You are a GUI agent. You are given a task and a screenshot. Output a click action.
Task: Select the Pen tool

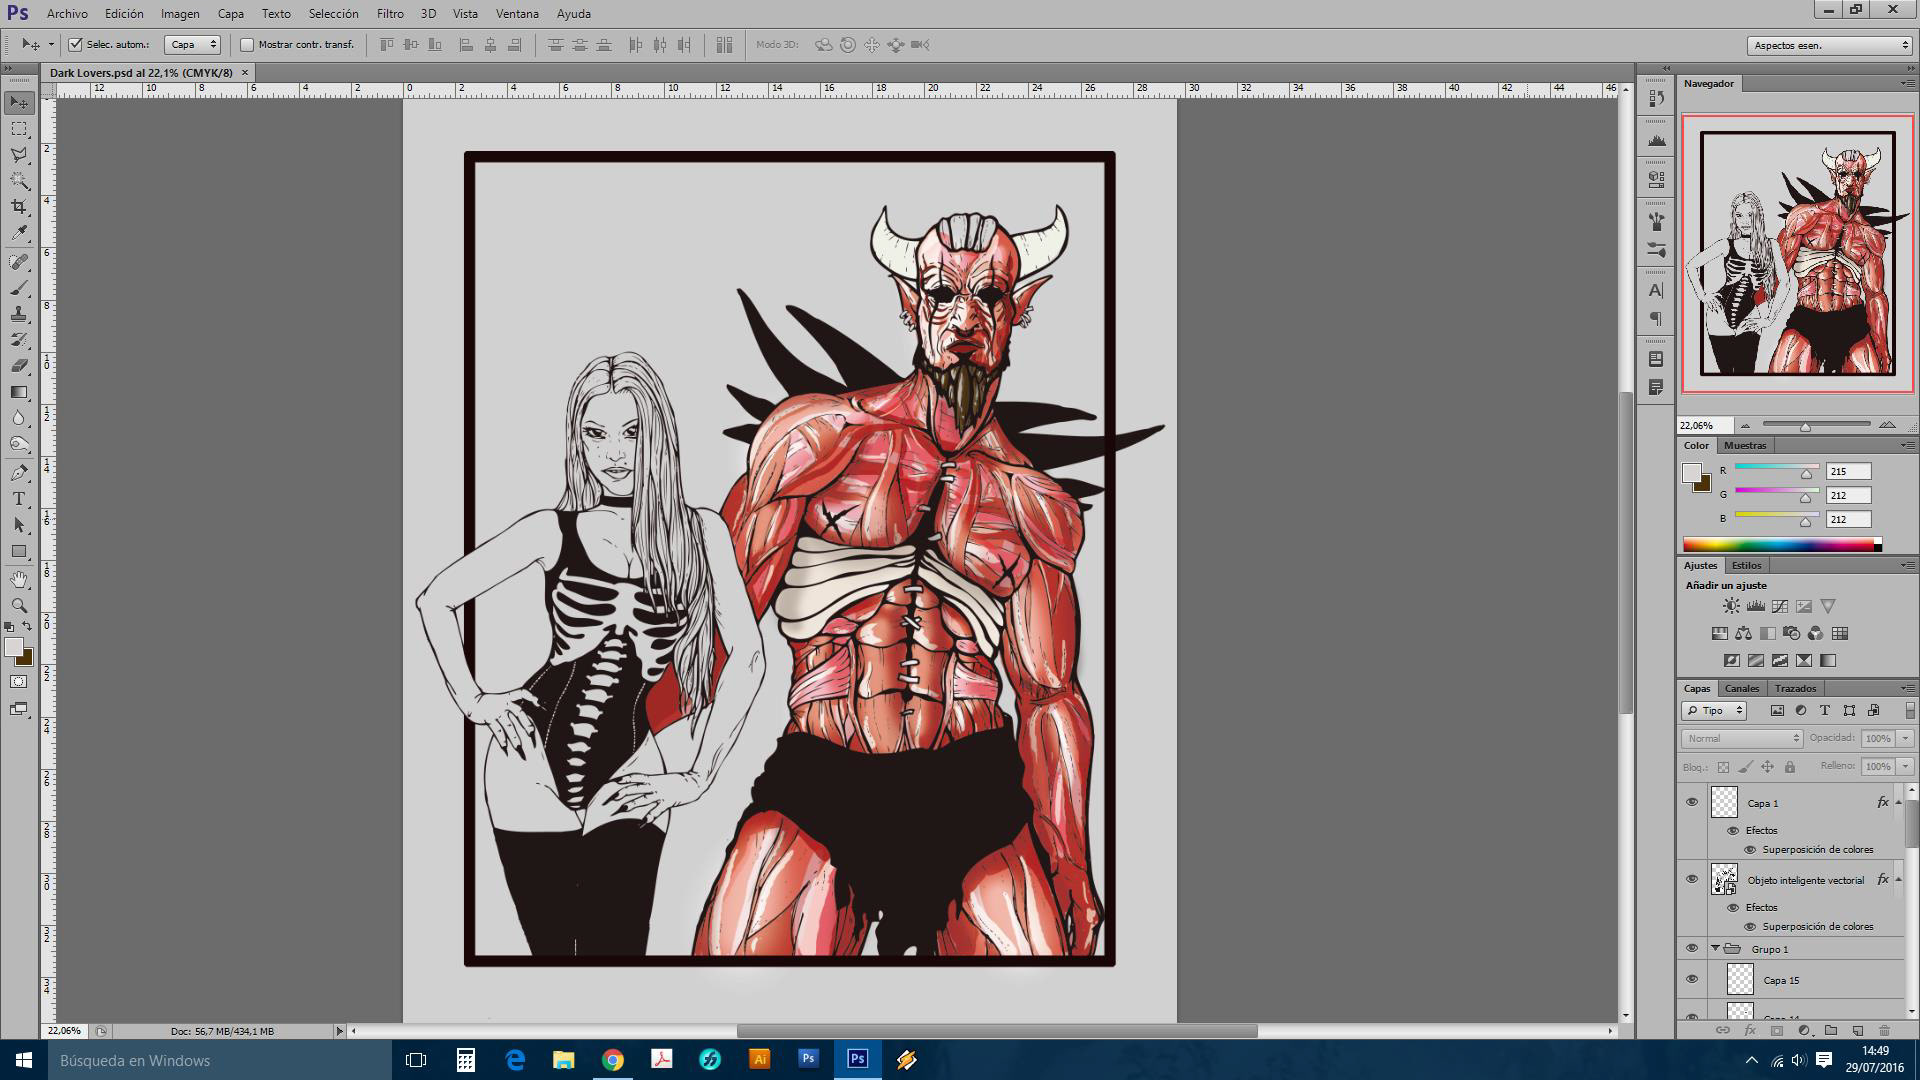19,472
